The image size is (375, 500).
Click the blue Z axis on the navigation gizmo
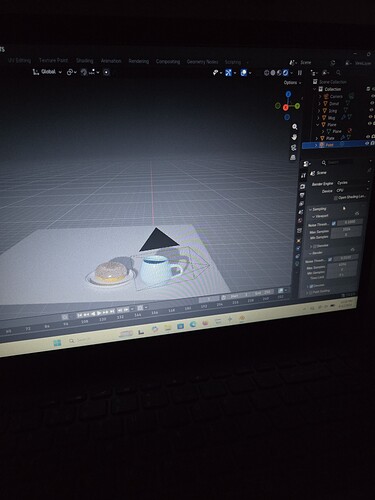click(x=288, y=94)
